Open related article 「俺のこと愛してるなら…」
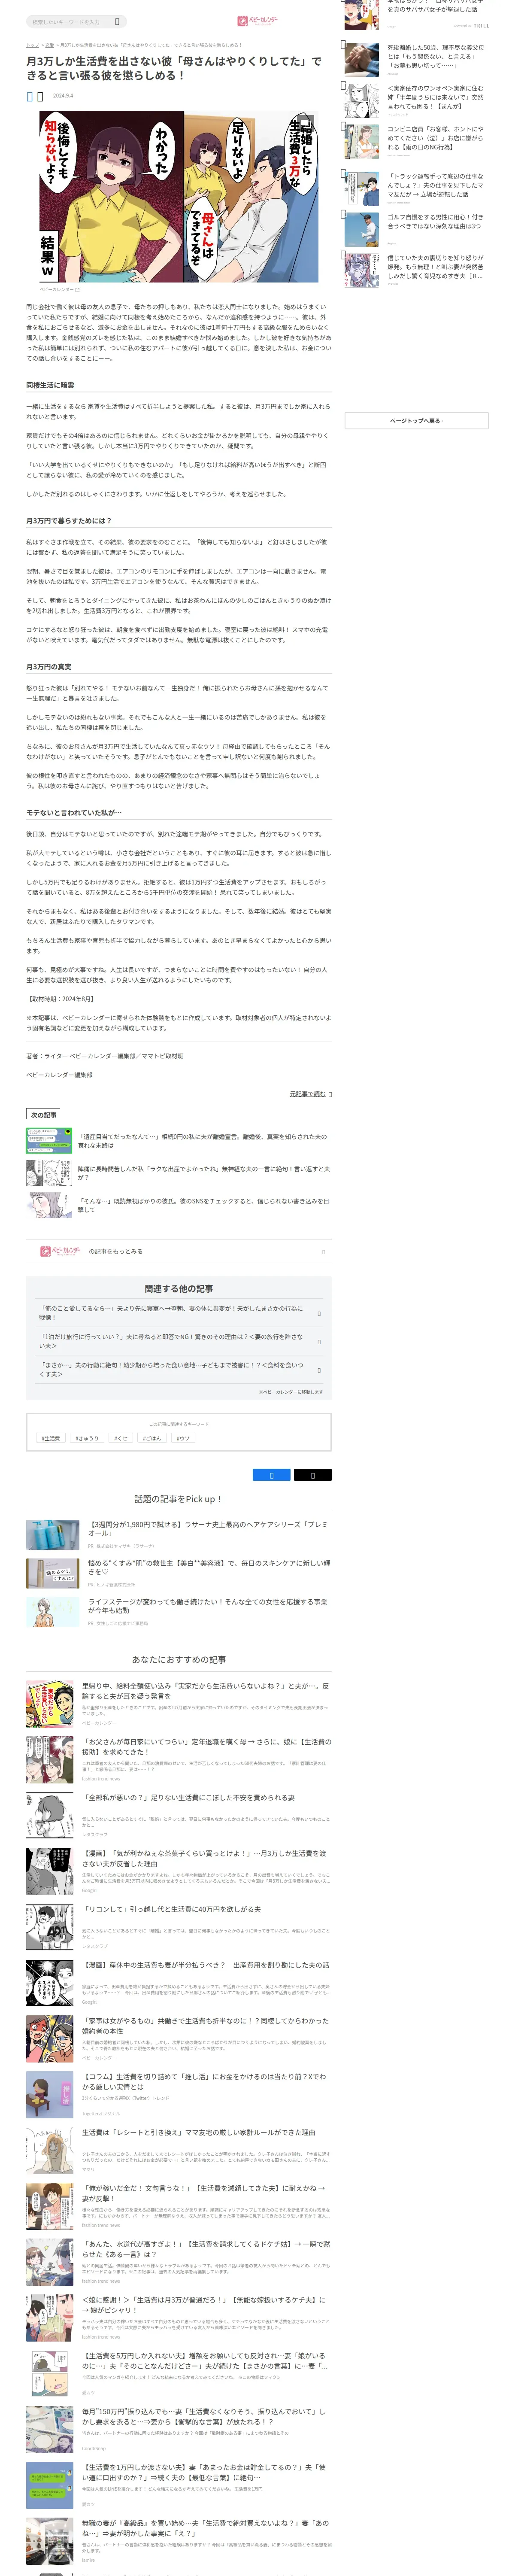515x2576 pixels. 179,1313
